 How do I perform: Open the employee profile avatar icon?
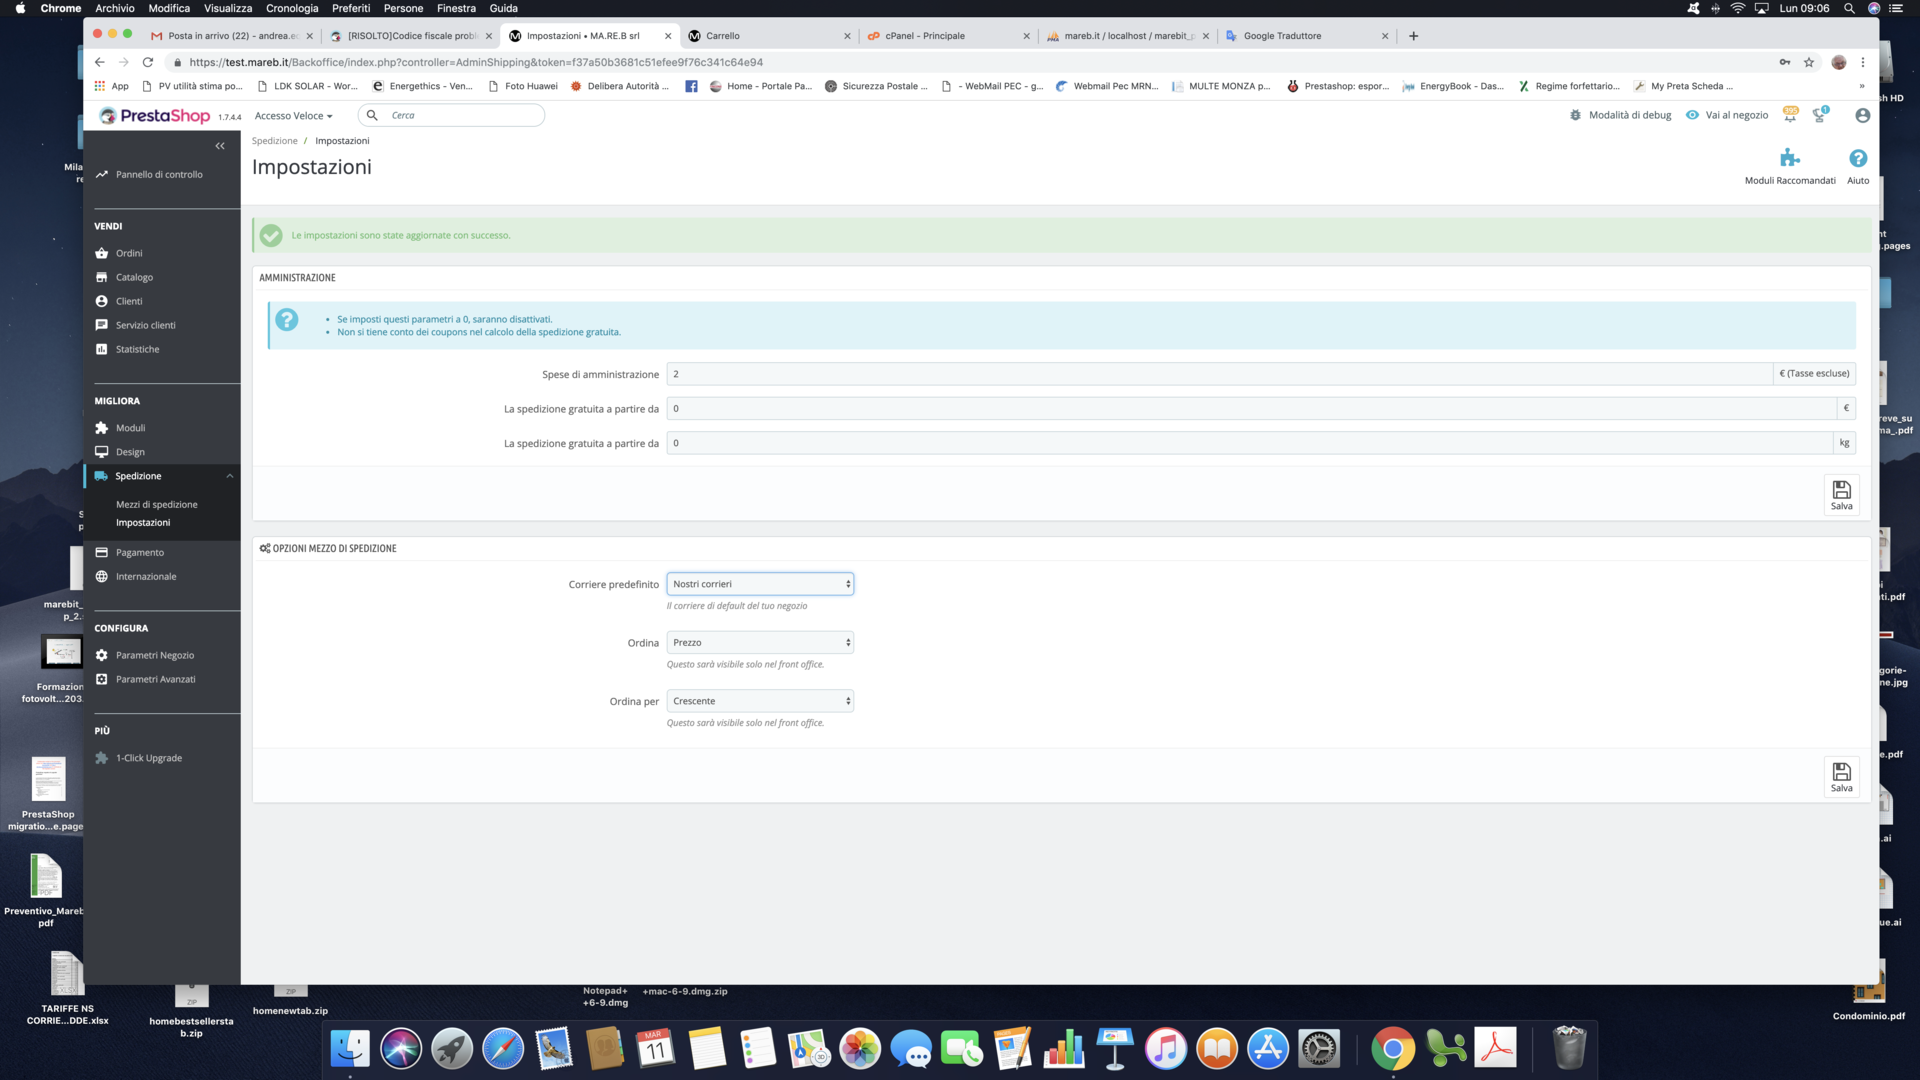click(1862, 116)
